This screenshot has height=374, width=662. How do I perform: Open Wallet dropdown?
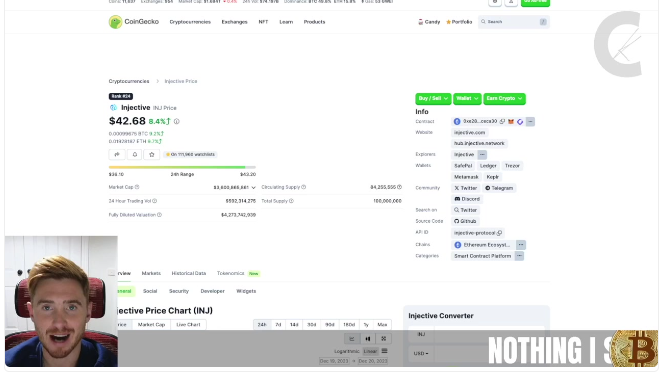(467, 98)
